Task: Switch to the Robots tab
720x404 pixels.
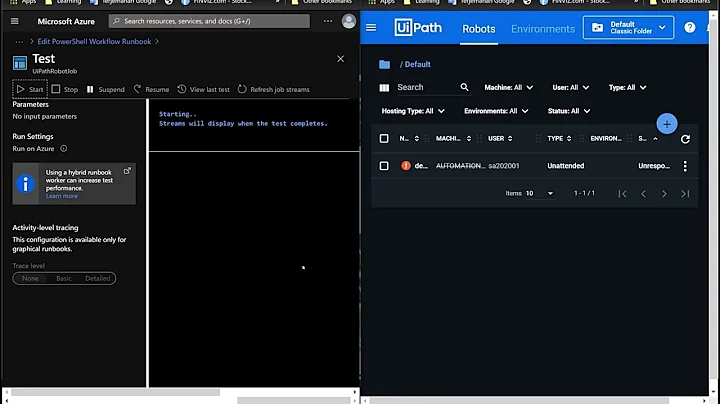Action: click(478, 29)
